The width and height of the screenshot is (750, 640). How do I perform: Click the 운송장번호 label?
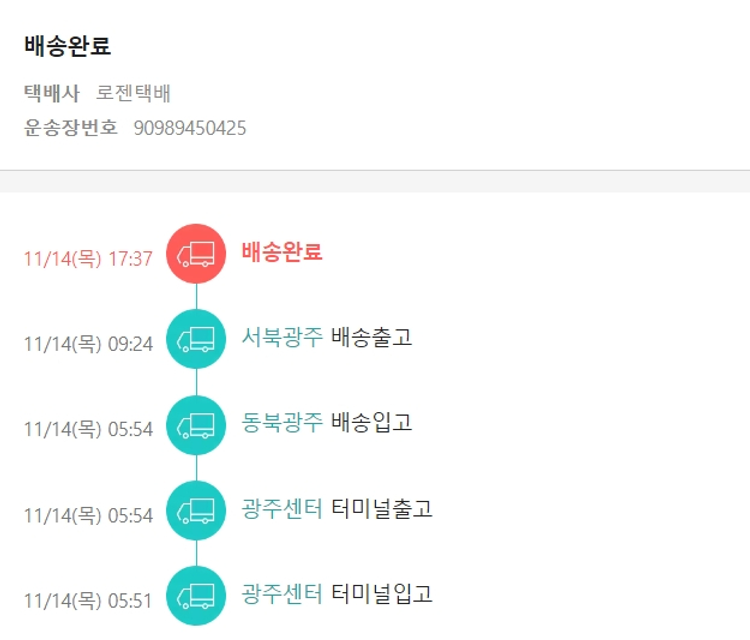pos(71,128)
